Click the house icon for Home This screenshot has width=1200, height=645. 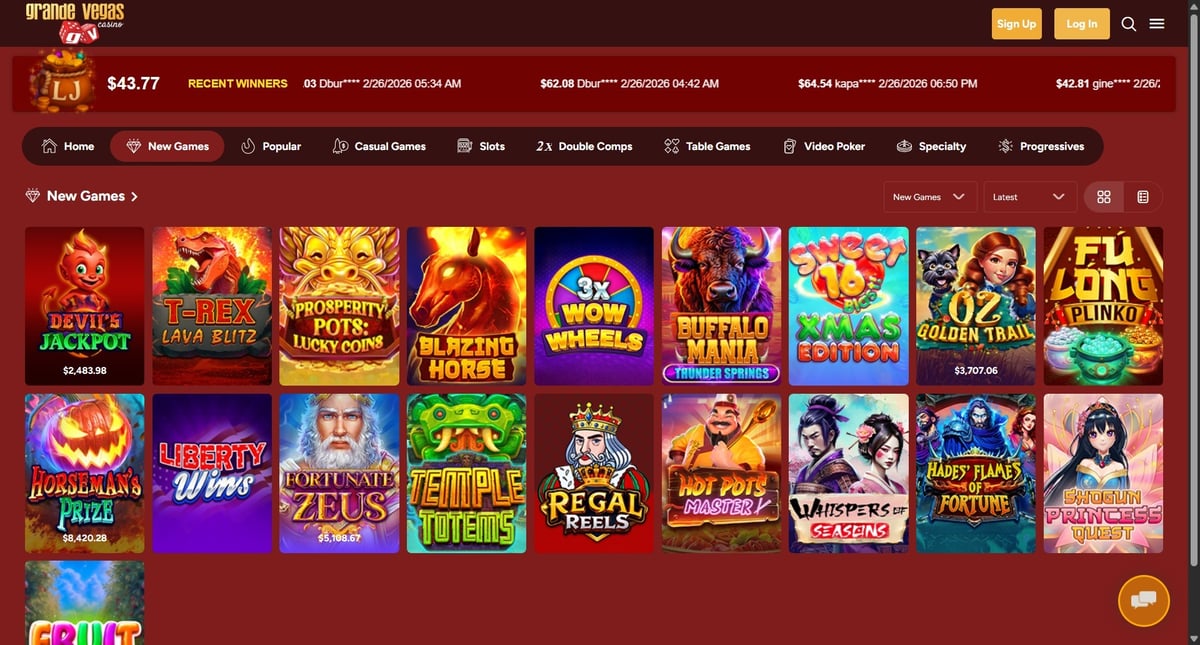[x=49, y=146]
